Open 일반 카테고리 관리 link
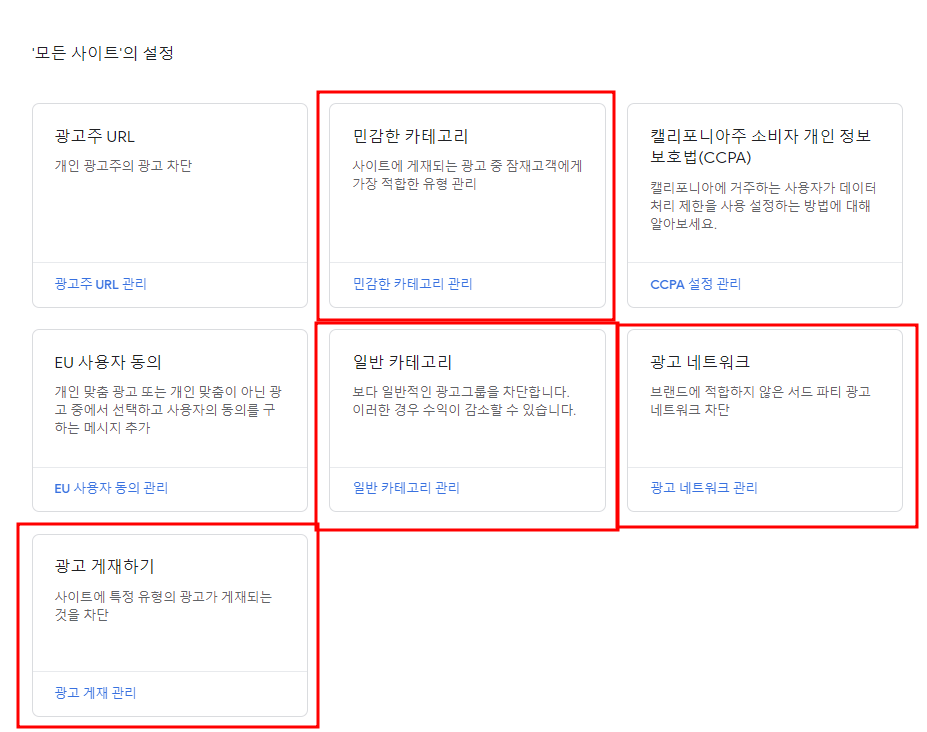The width and height of the screenshot is (927, 732). point(406,488)
